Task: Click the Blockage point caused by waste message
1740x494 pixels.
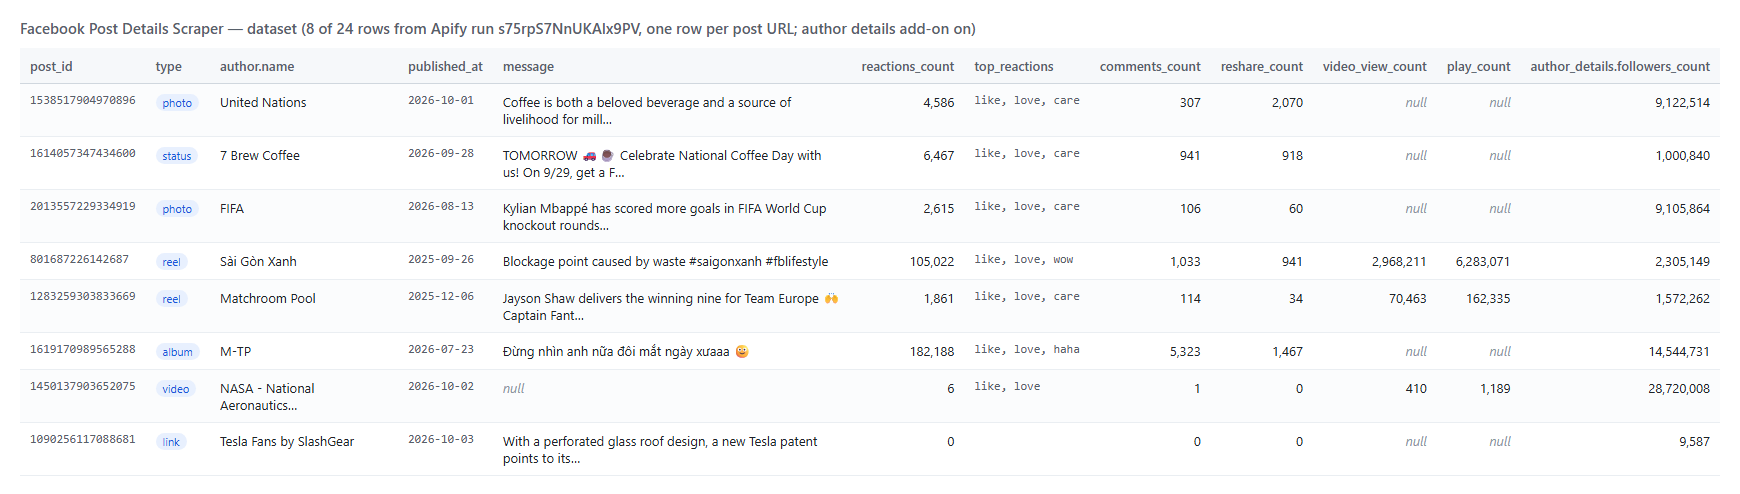Action: click(666, 262)
